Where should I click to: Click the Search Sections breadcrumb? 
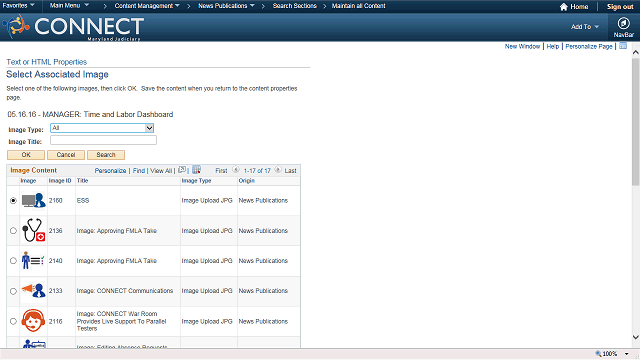(294, 6)
